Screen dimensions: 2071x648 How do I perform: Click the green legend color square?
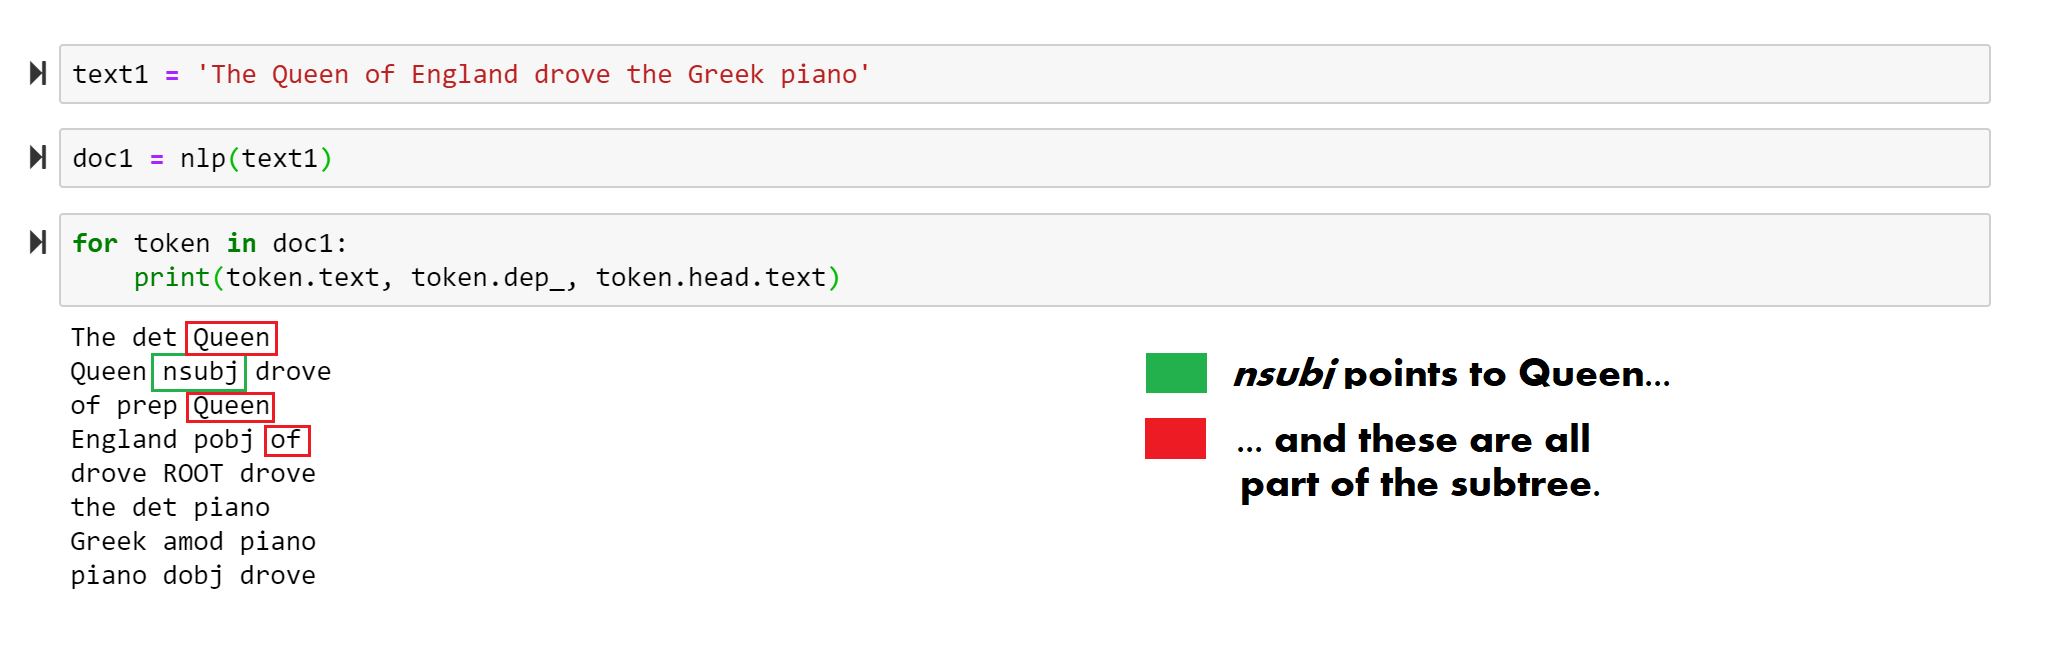pos(1176,373)
